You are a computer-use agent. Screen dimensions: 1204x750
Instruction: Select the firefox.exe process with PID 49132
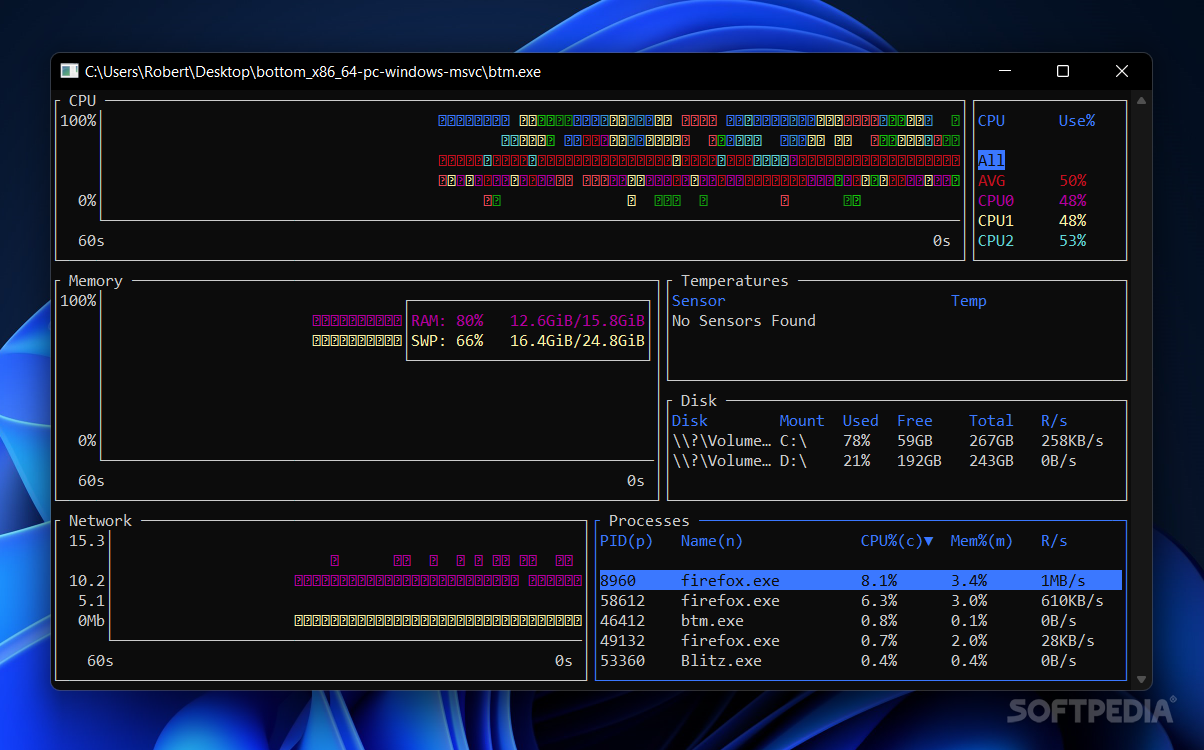pos(860,641)
